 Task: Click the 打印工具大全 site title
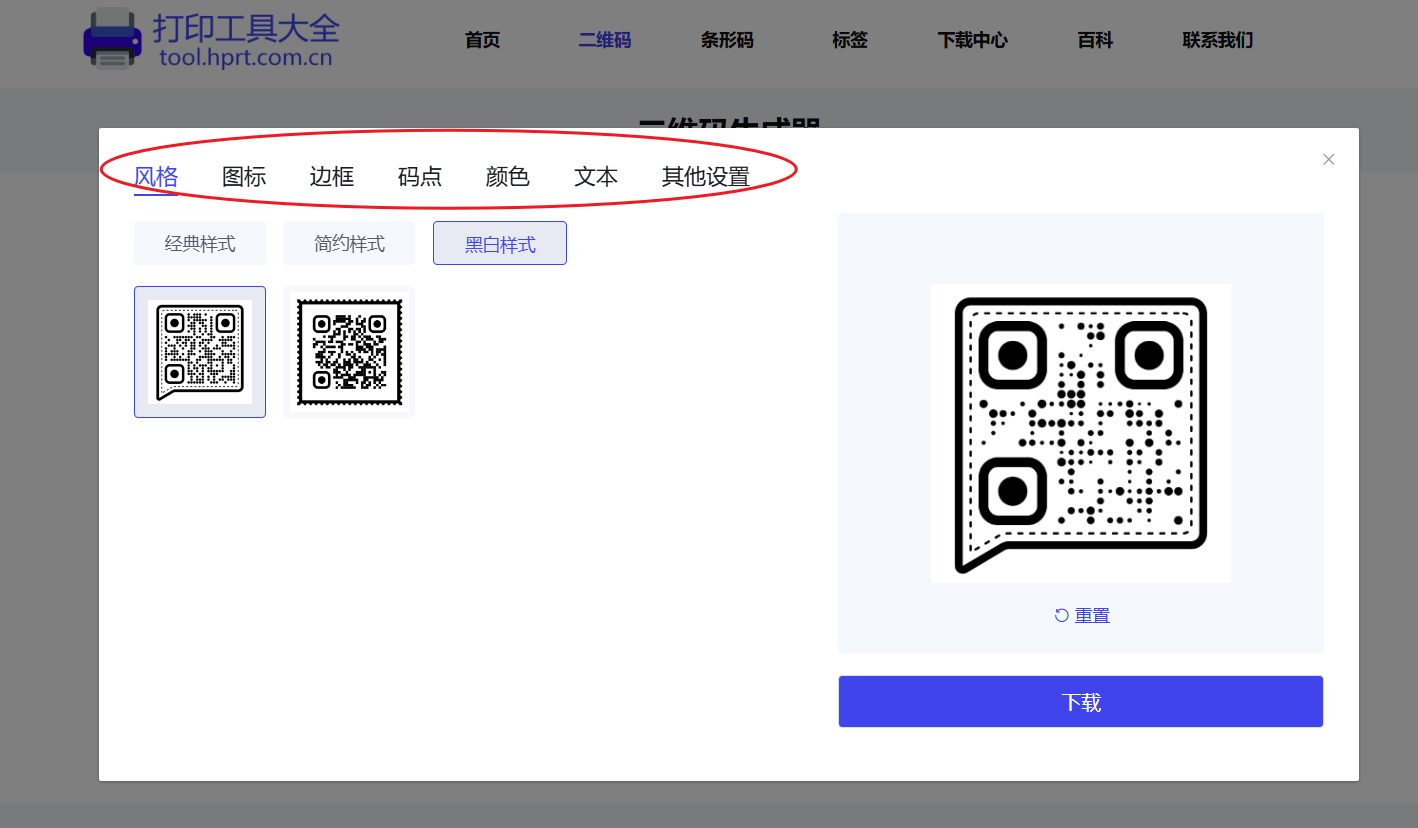(246, 26)
